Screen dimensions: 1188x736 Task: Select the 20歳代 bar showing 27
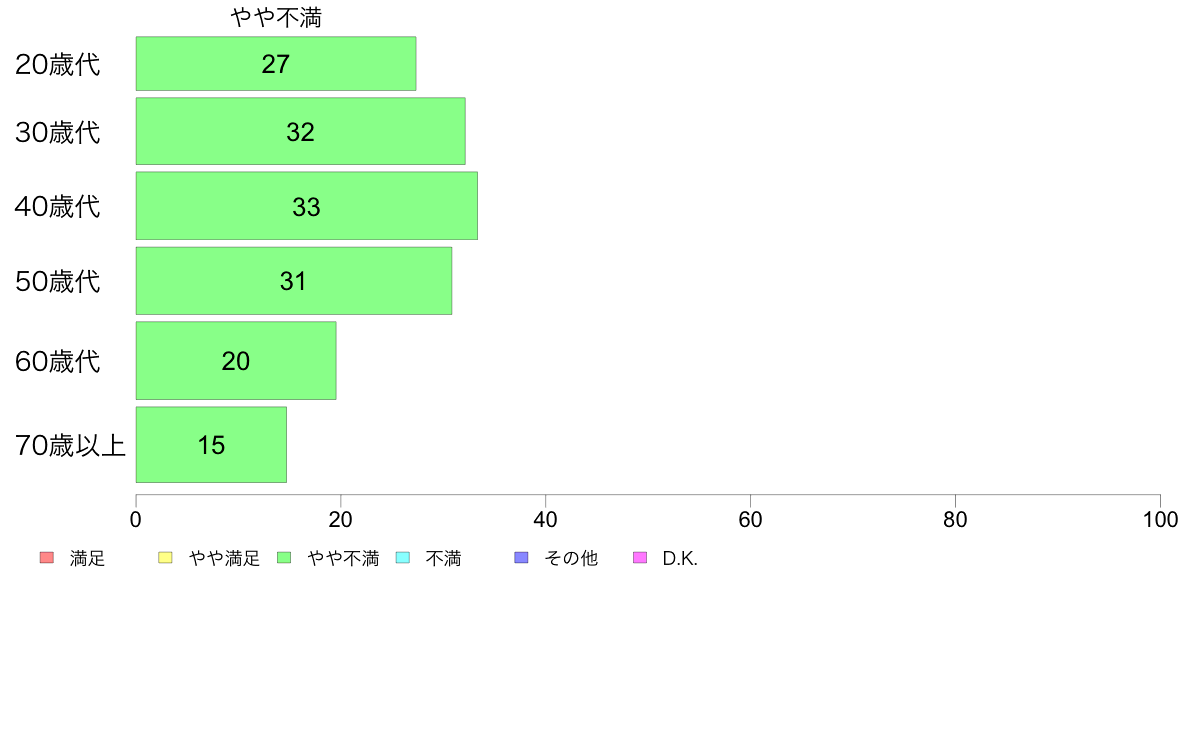[x=276, y=64]
